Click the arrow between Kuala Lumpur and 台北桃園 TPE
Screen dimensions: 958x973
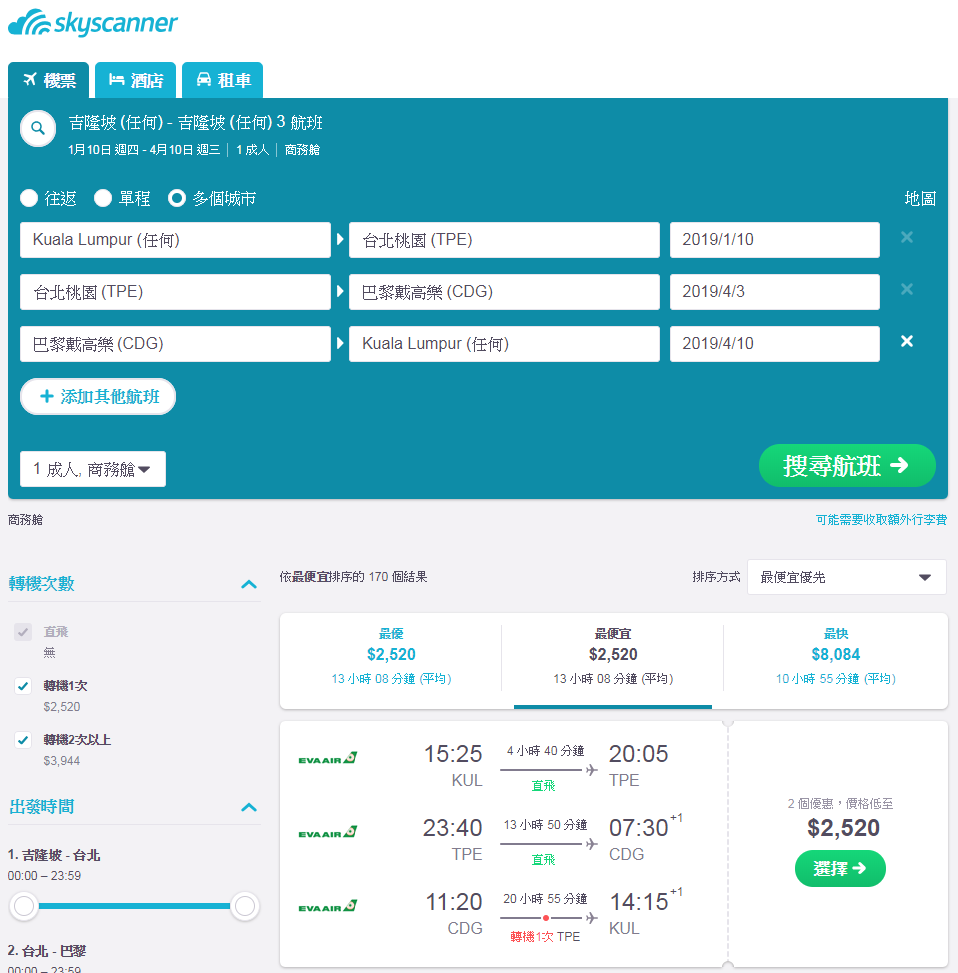[339, 239]
